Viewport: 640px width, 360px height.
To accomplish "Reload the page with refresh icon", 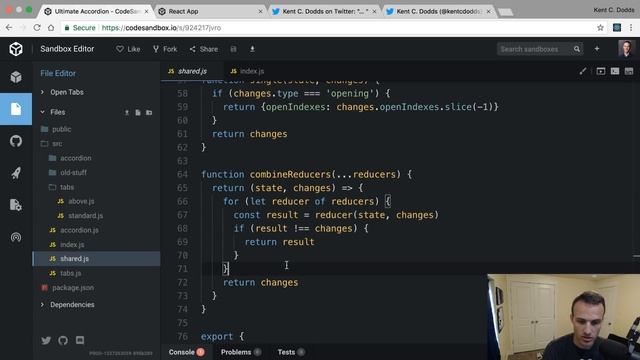I will pos(37,28).
